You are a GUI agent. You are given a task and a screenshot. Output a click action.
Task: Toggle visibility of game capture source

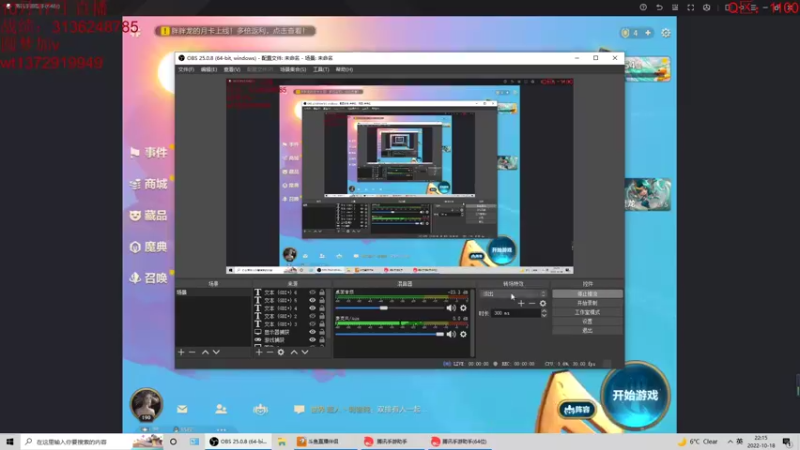pyautogui.click(x=312, y=340)
